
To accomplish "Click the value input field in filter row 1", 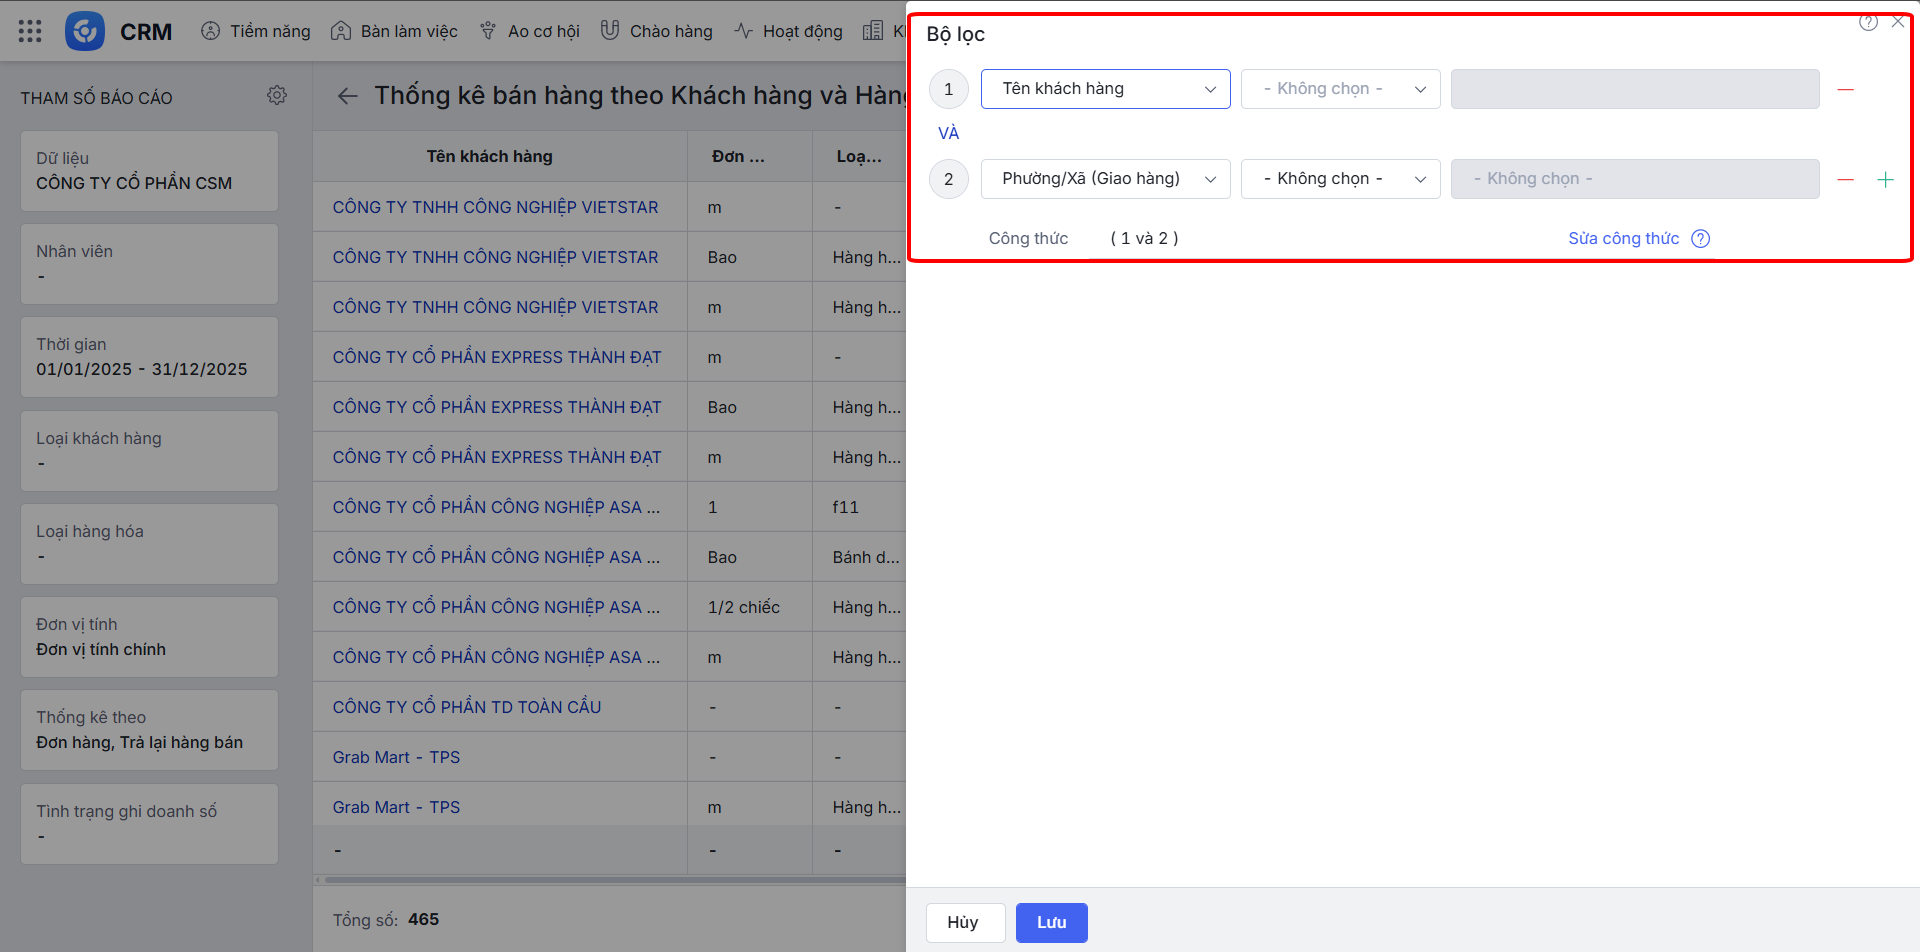I will tap(1634, 89).
